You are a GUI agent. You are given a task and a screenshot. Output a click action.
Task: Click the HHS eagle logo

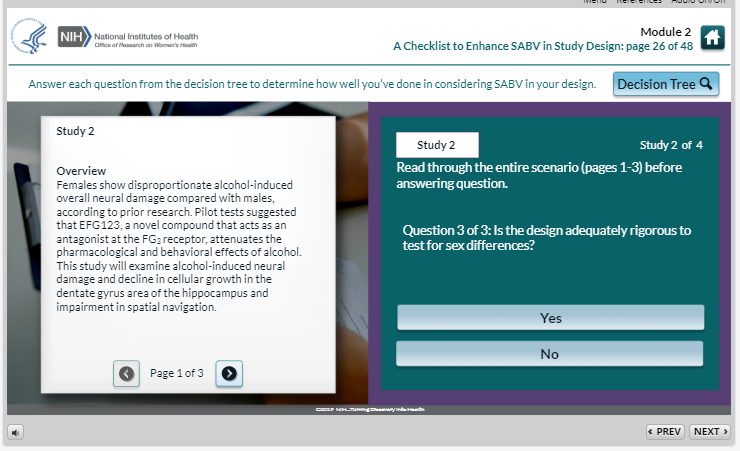(x=29, y=36)
